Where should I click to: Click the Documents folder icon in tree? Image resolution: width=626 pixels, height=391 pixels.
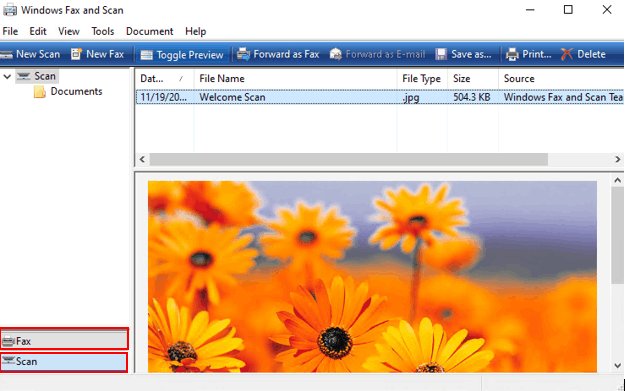tap(40, 92)
